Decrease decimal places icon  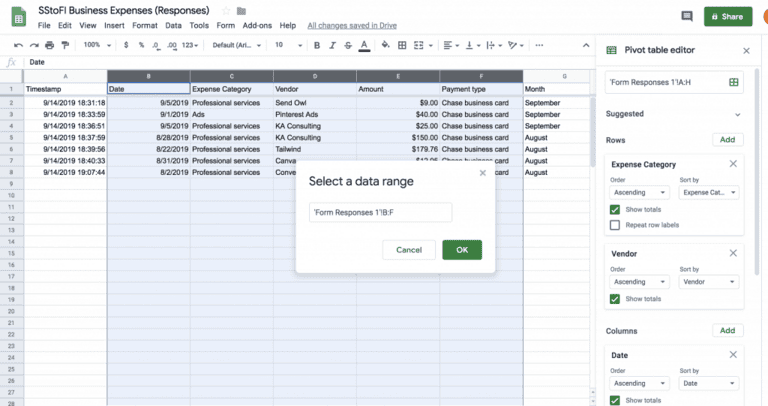(x=156, y=45)
